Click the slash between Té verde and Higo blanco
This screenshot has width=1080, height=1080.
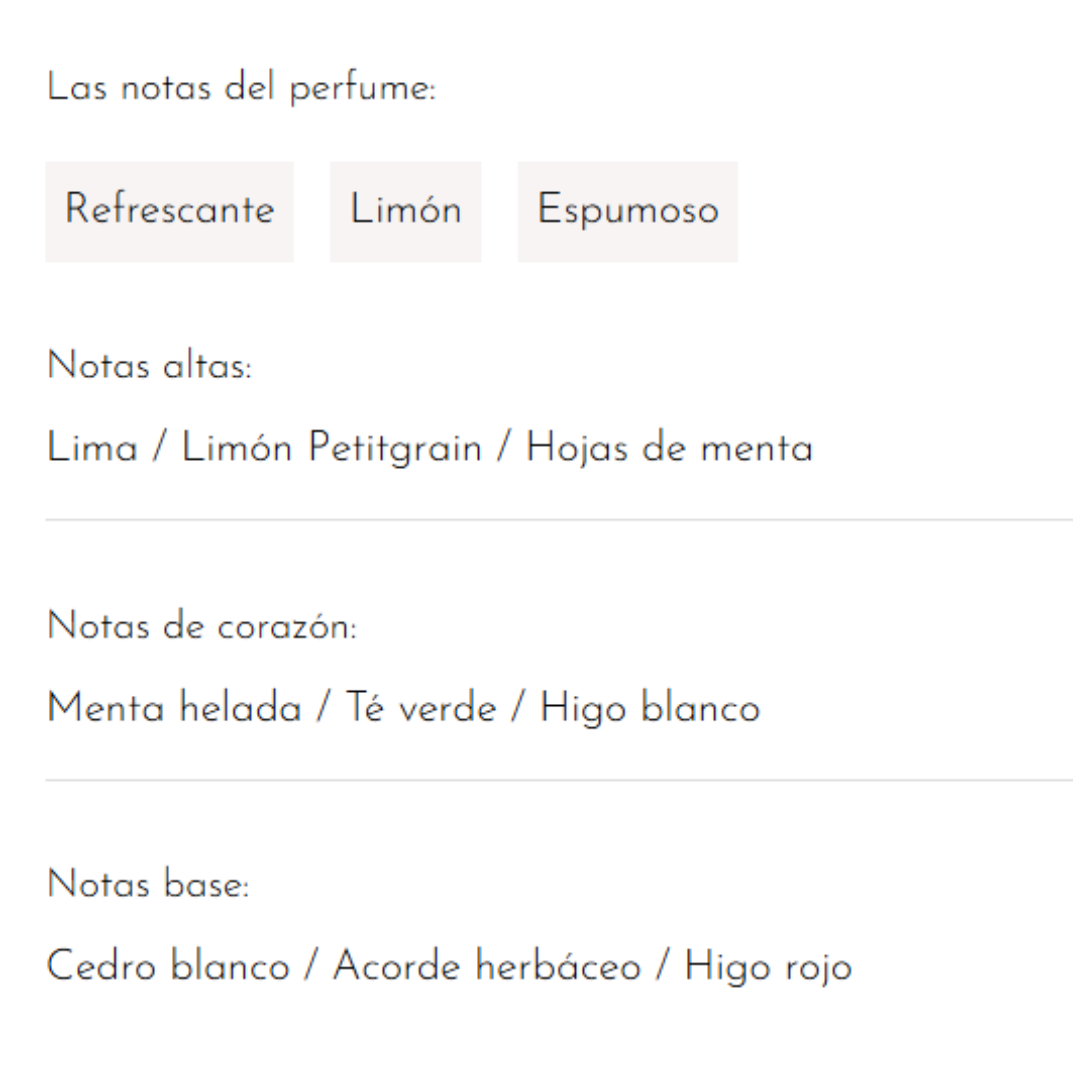[x=518, y=709]
